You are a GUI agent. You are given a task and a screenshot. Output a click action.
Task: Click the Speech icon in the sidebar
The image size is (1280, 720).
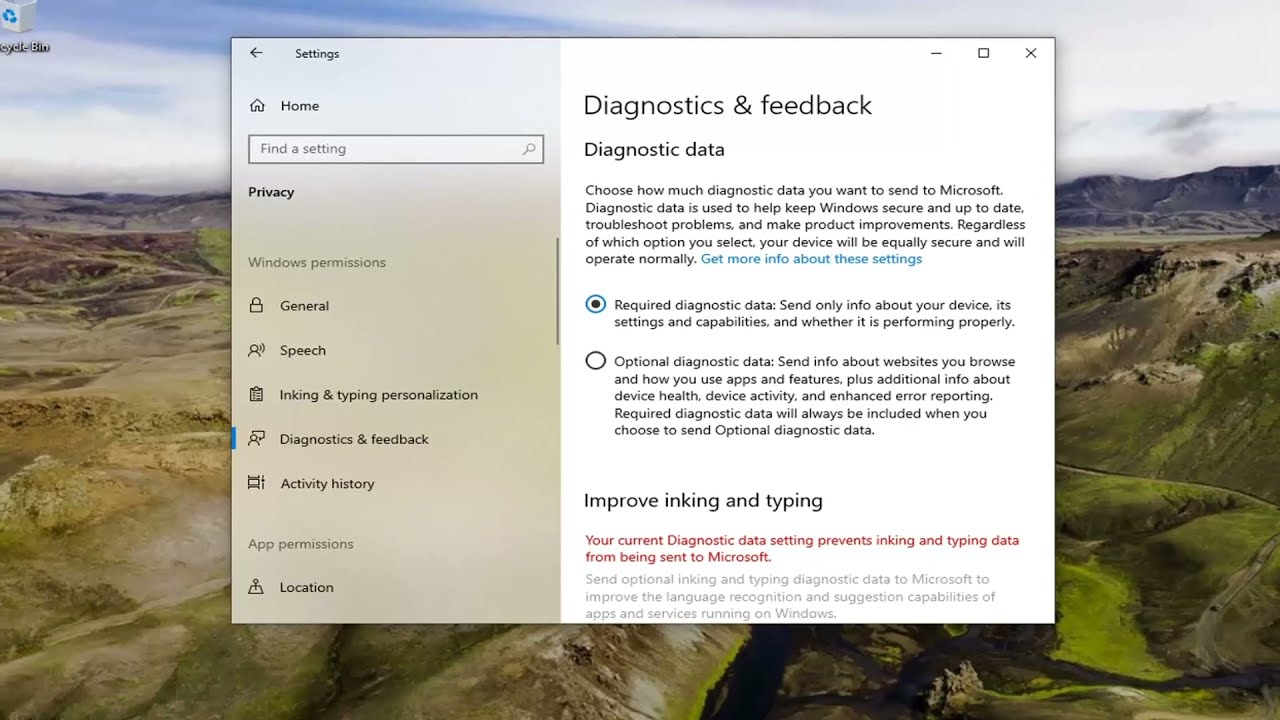(257, 350)
